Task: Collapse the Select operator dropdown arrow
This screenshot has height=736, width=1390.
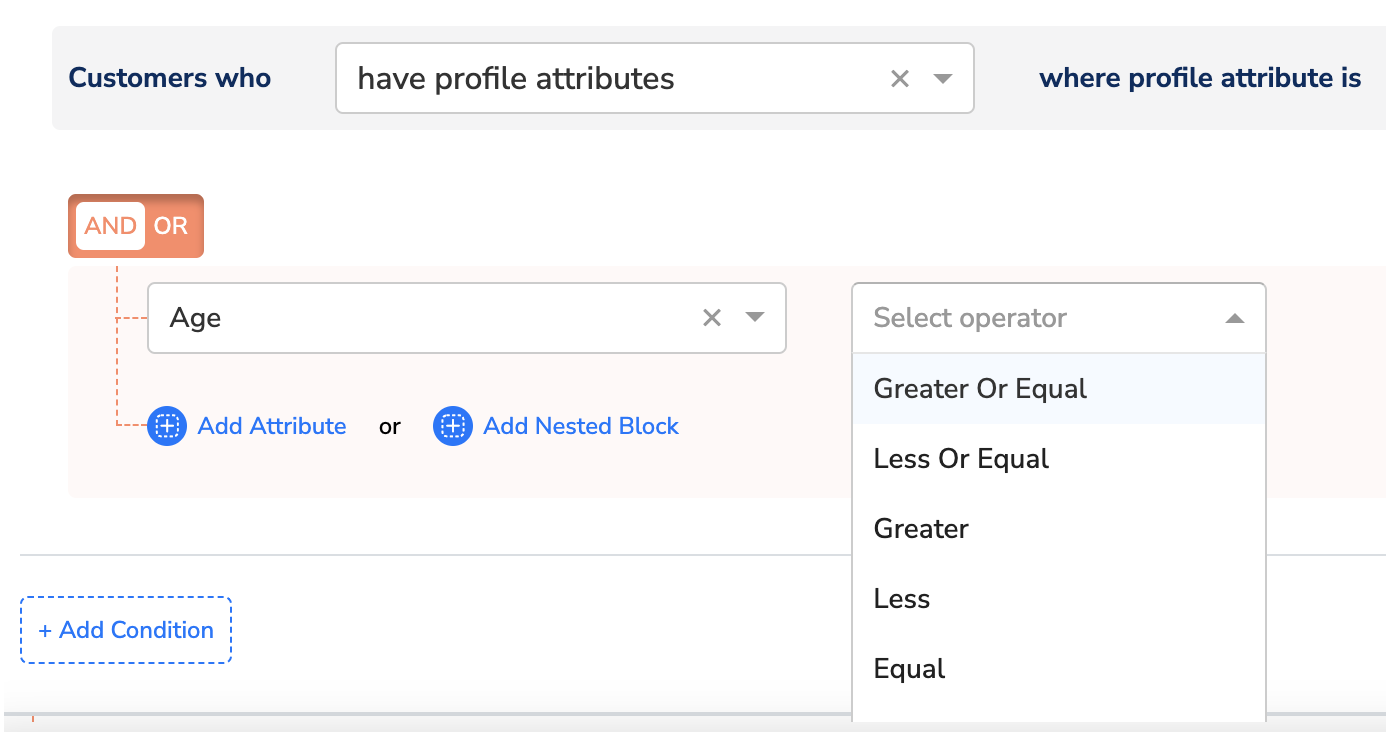Action: 1235,319
